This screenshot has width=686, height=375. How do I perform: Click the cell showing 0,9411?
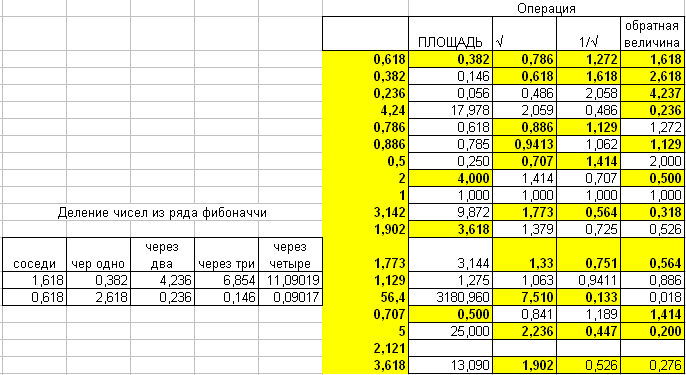tap(588, 280)
